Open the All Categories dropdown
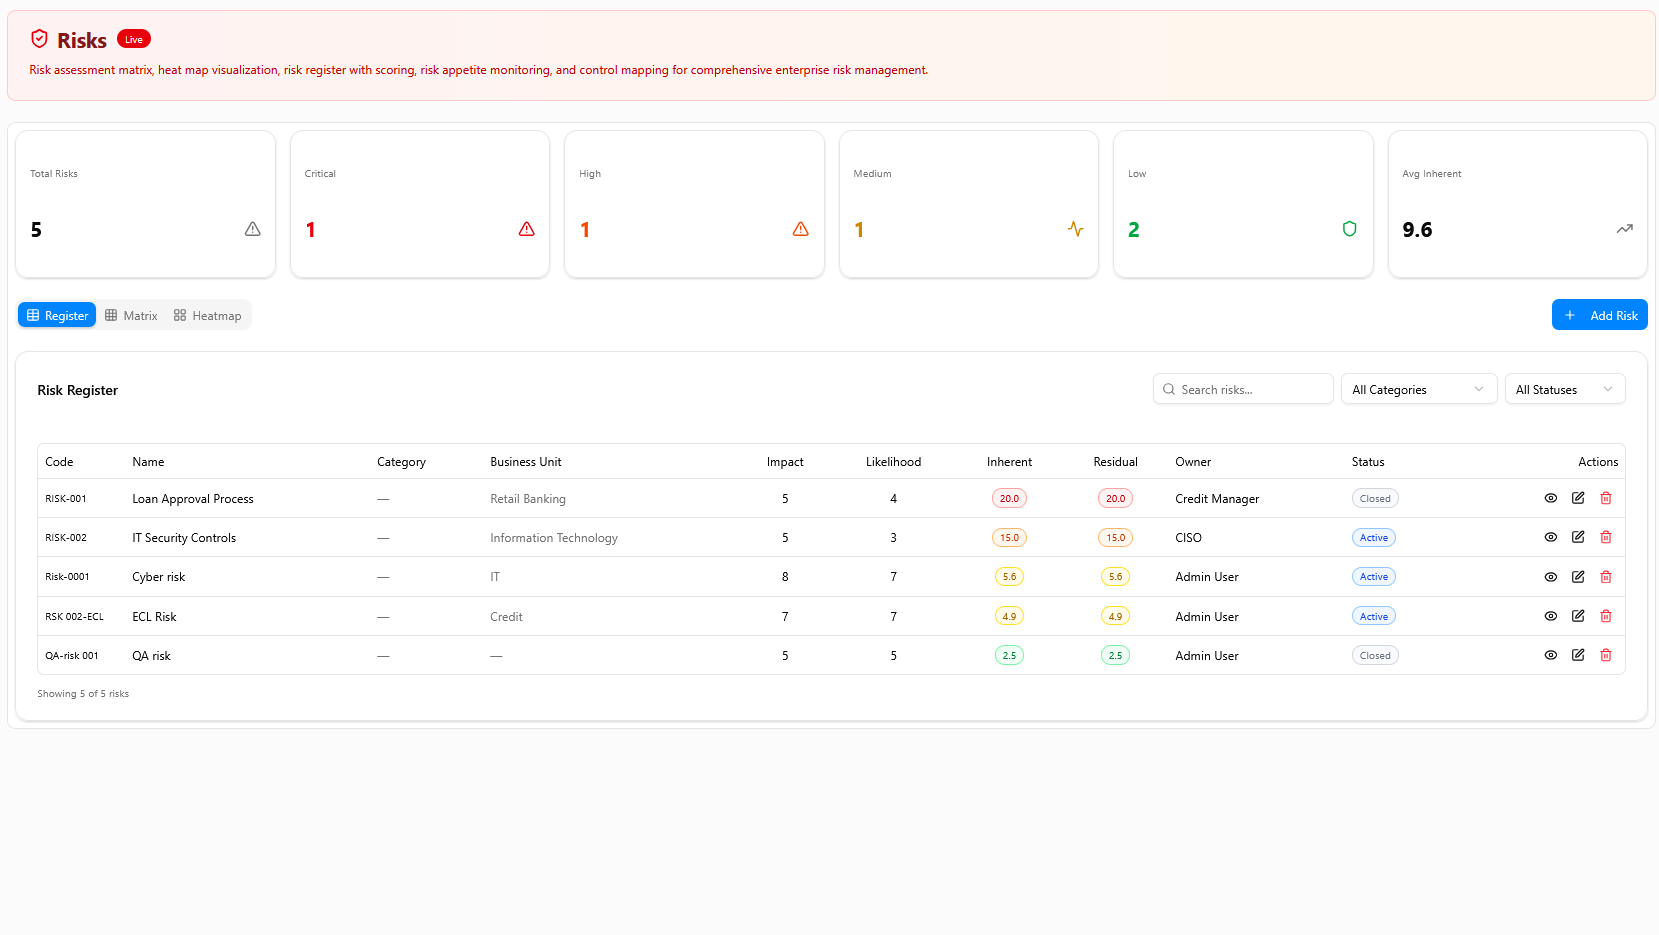The image size is (1659, 935). tap(1418, 389)
